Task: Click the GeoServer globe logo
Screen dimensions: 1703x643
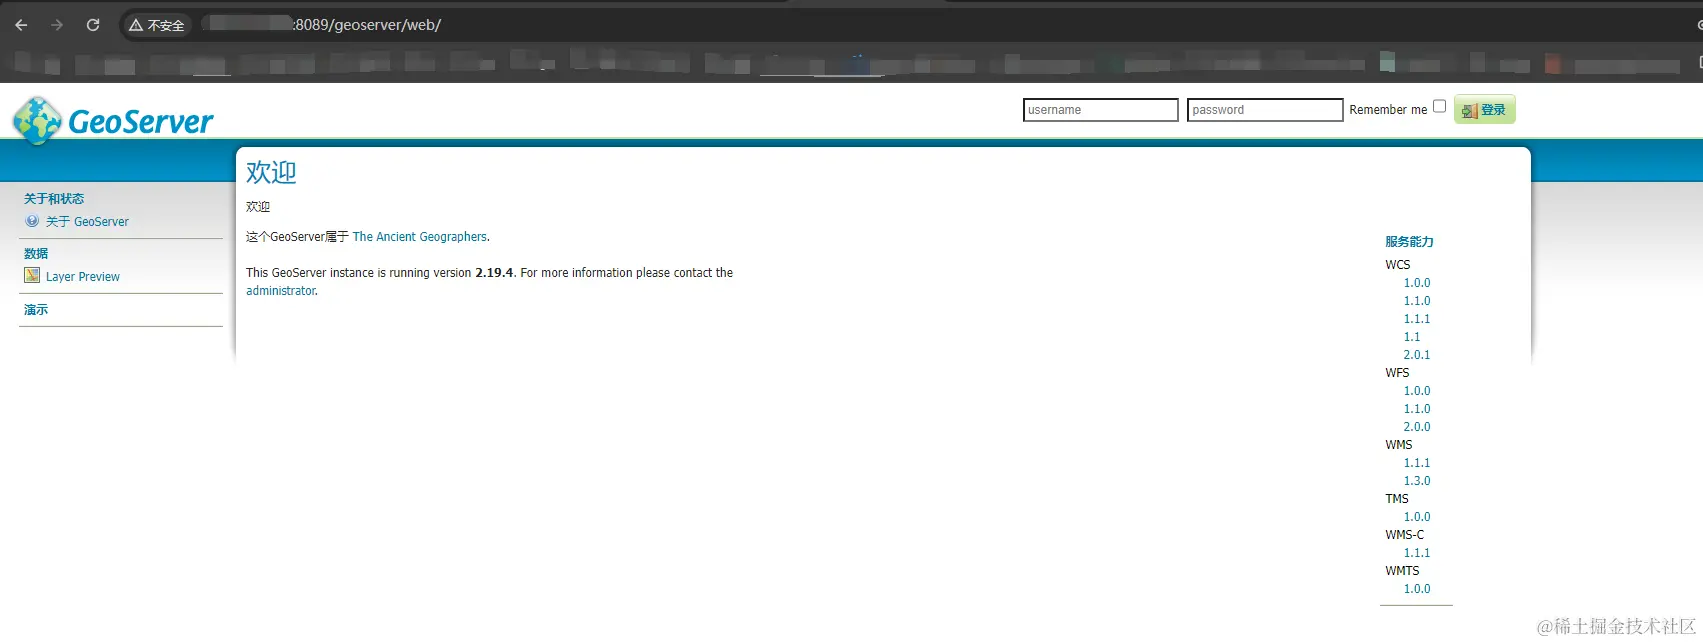Action: coord(38,121)
